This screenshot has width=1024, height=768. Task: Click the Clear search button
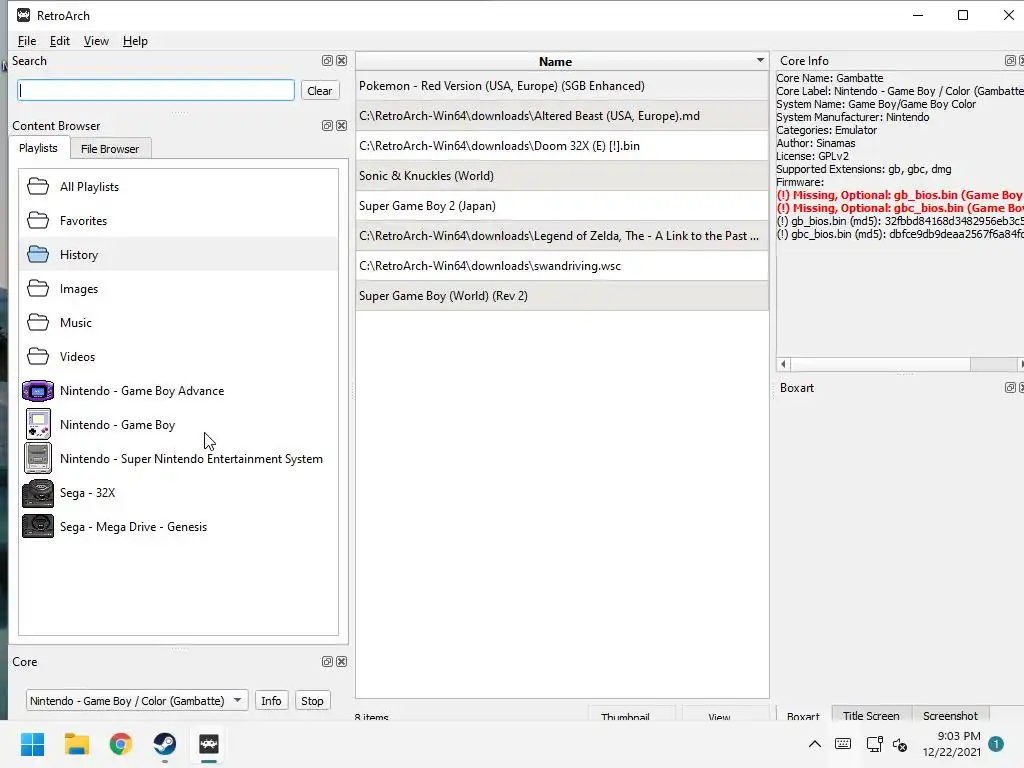tap(319, 91)
